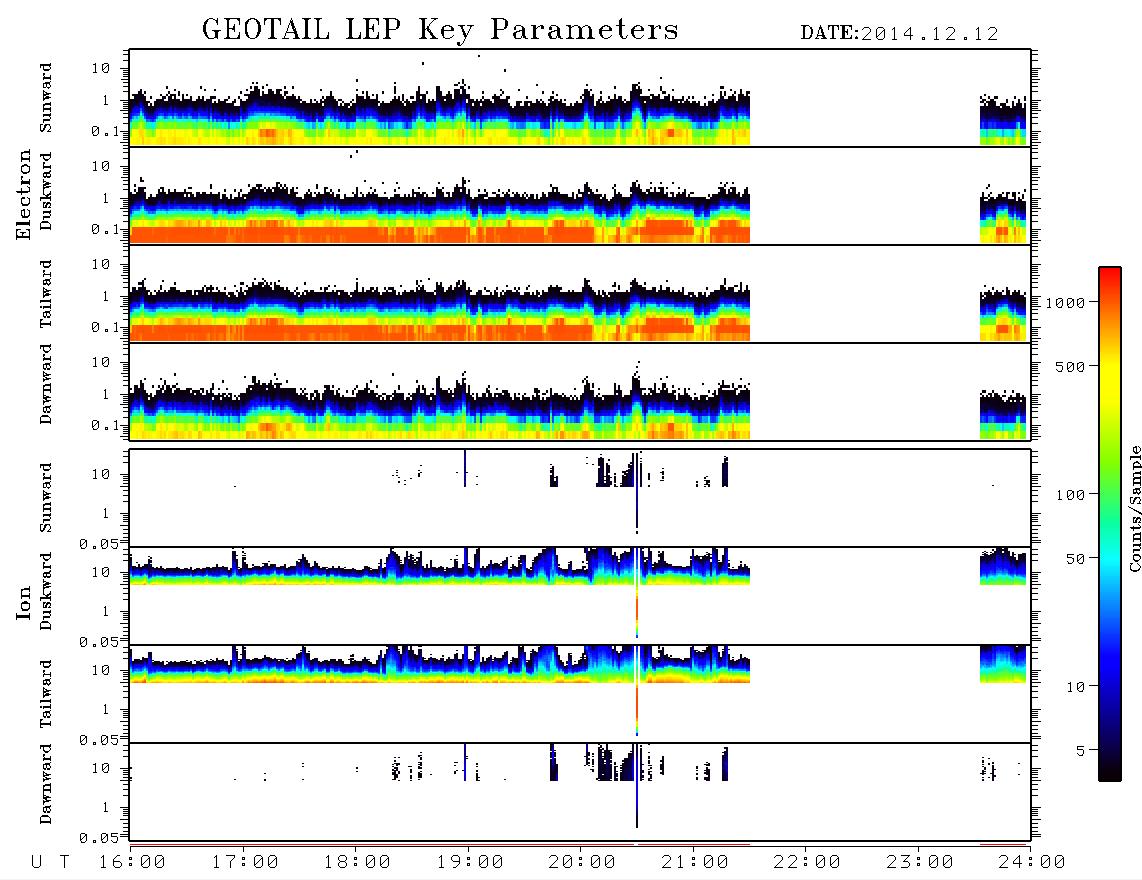
Task: Click the plot title GEOTAIL LEP Key Parameters
Action: pos(440,30)
